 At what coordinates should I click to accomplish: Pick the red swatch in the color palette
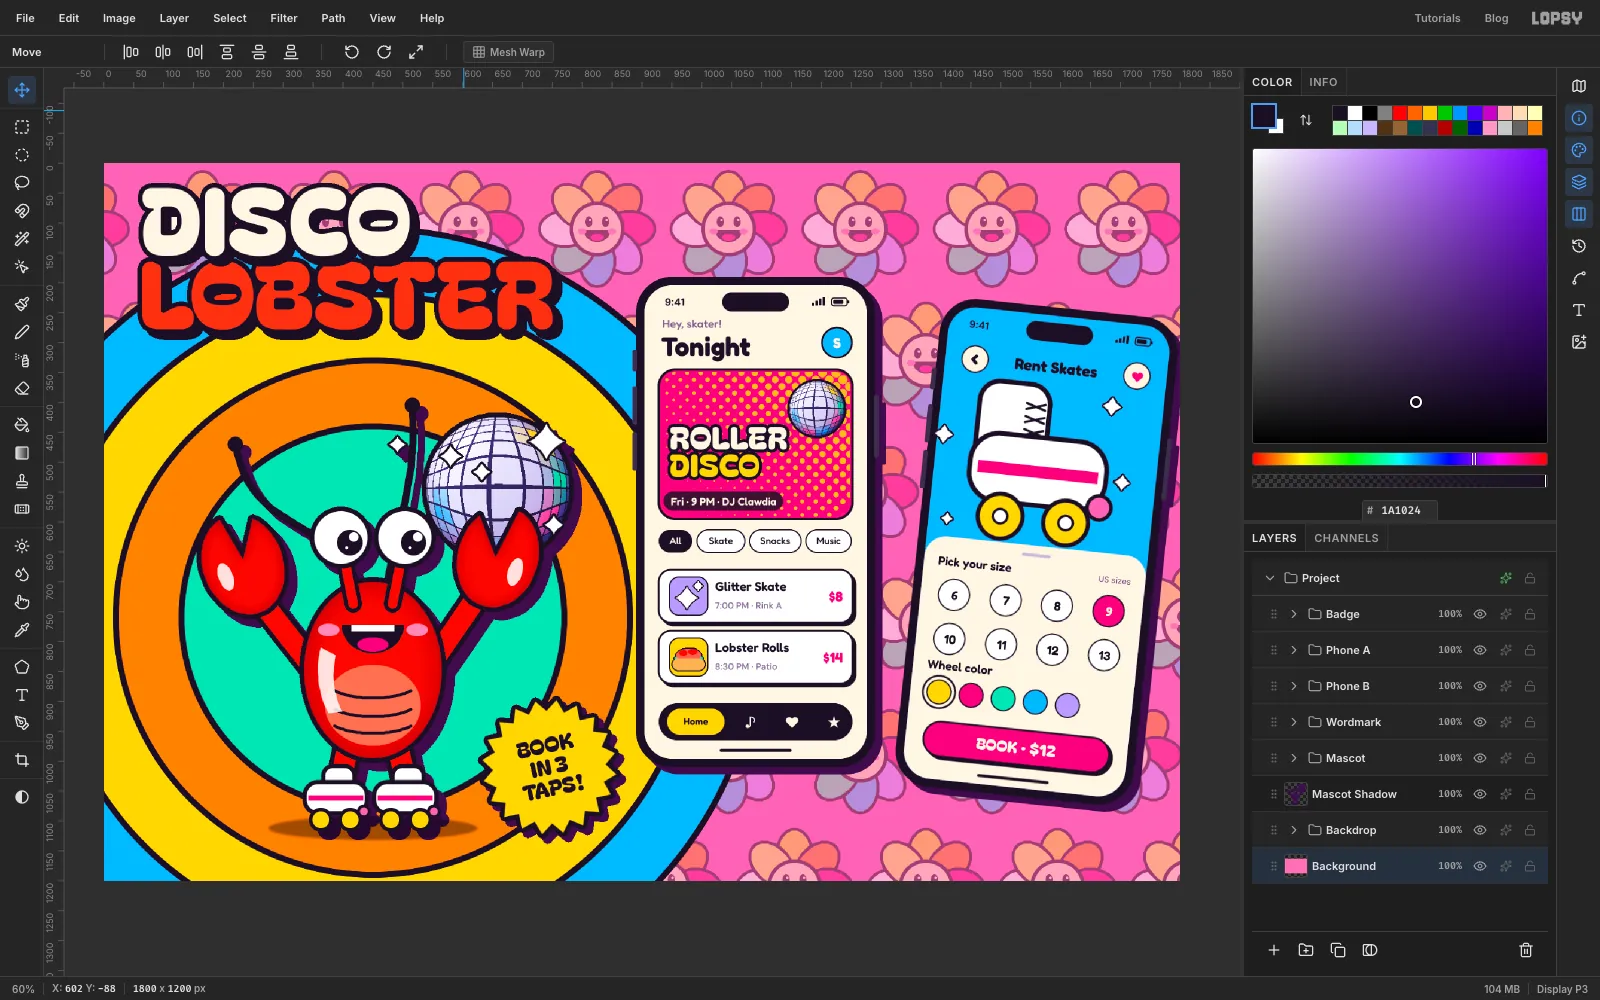click(x=1400, y=113)
